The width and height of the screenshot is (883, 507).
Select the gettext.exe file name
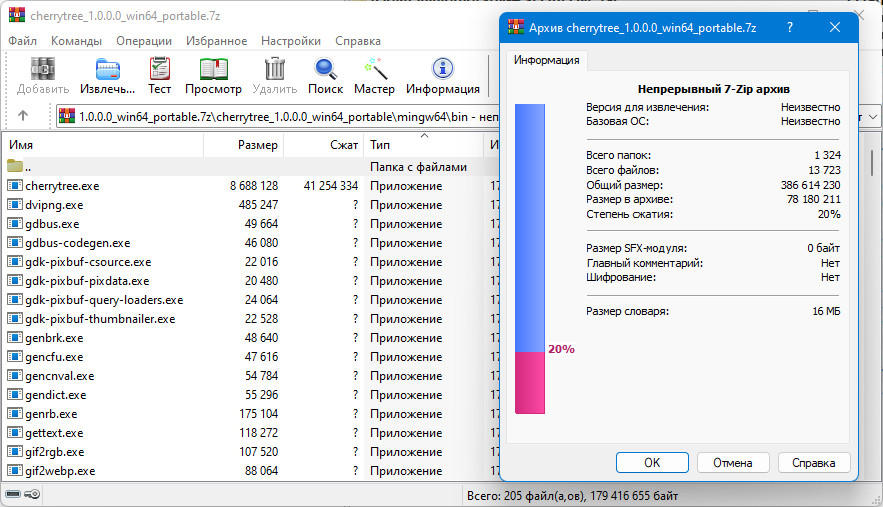click(54, 433)
